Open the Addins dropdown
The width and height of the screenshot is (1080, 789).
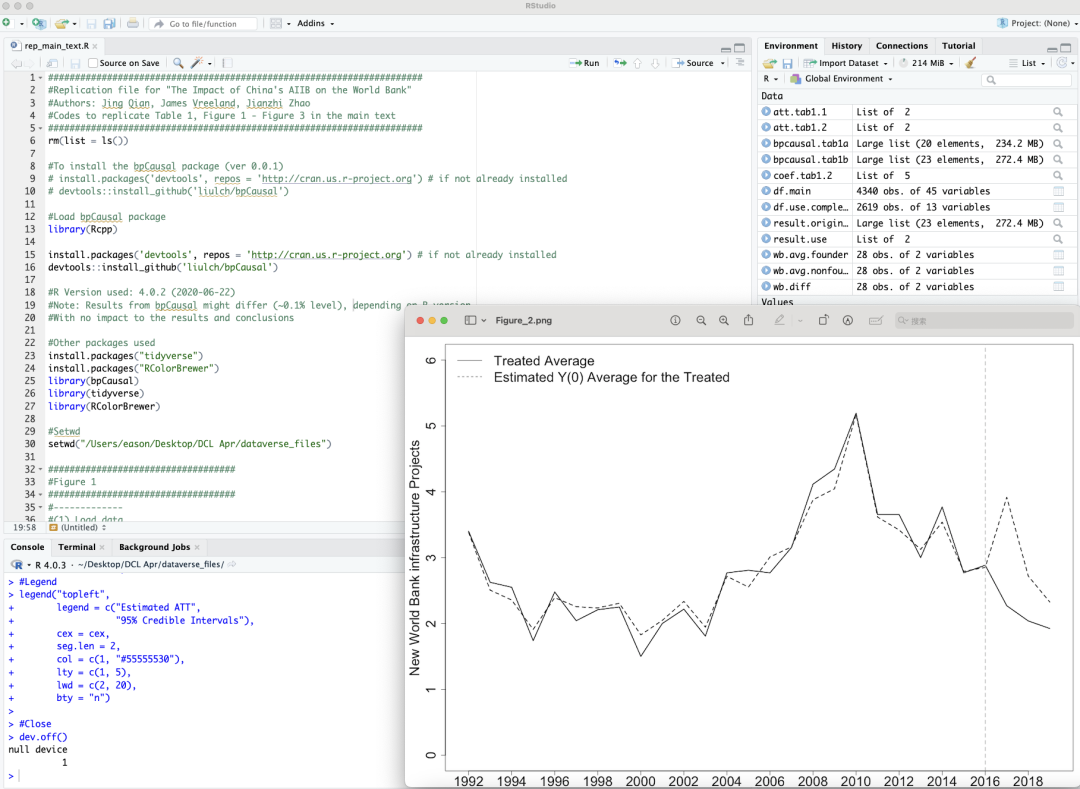315,23
